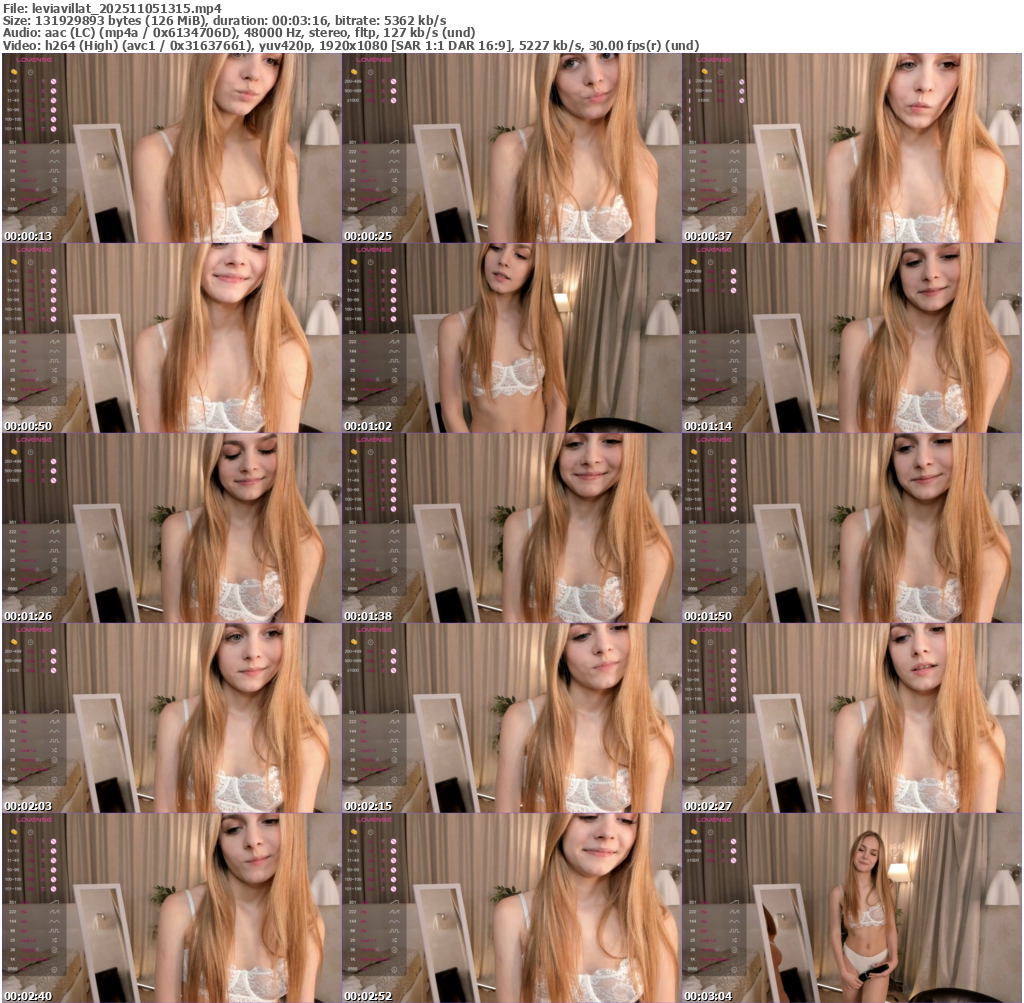Image resolution: width=1024 pixels, height=1003 pixels.
Task: Open the 00:01:26 preview frame
Action: coord(171,528)
